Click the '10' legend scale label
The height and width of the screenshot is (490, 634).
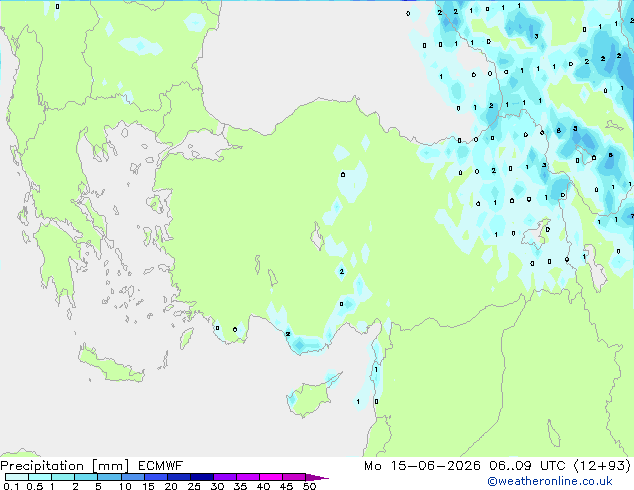coord(125,486)
